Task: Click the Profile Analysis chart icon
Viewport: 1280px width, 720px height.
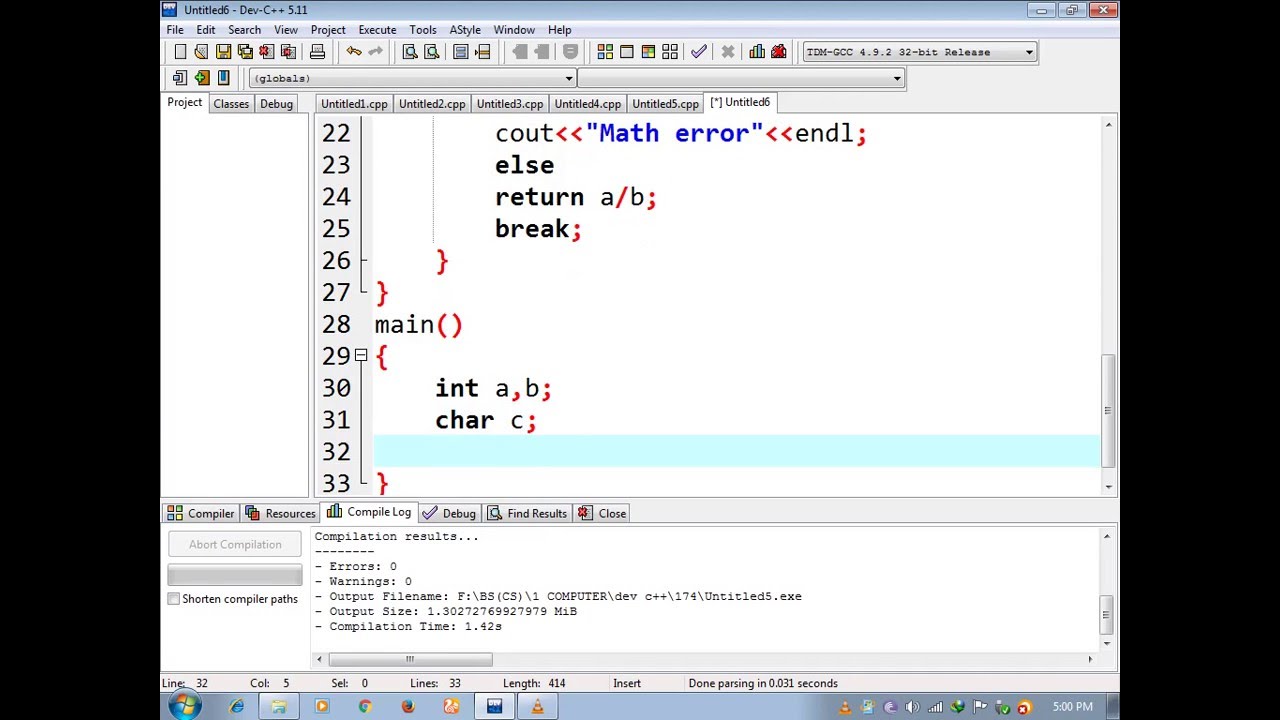Action: pos(757,52)
